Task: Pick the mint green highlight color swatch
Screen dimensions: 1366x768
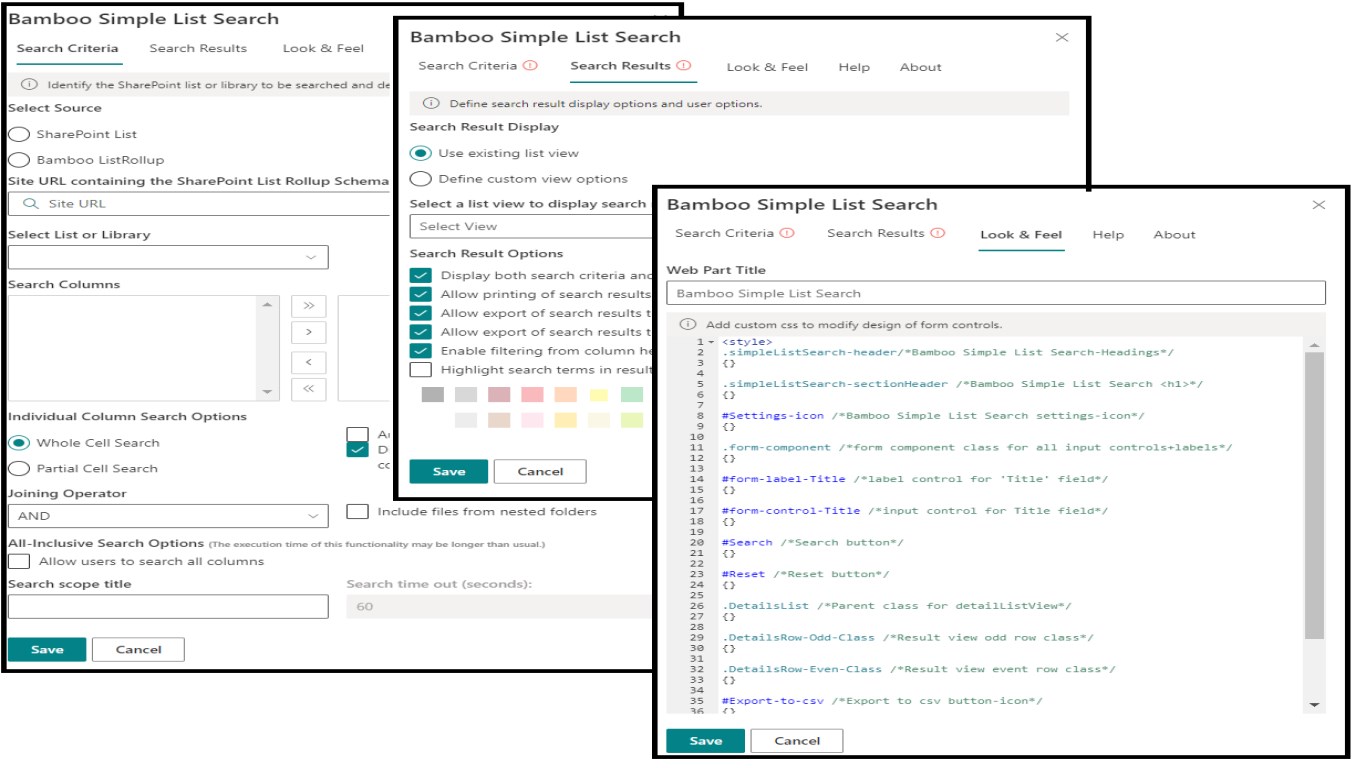Action: coord(631,395)
